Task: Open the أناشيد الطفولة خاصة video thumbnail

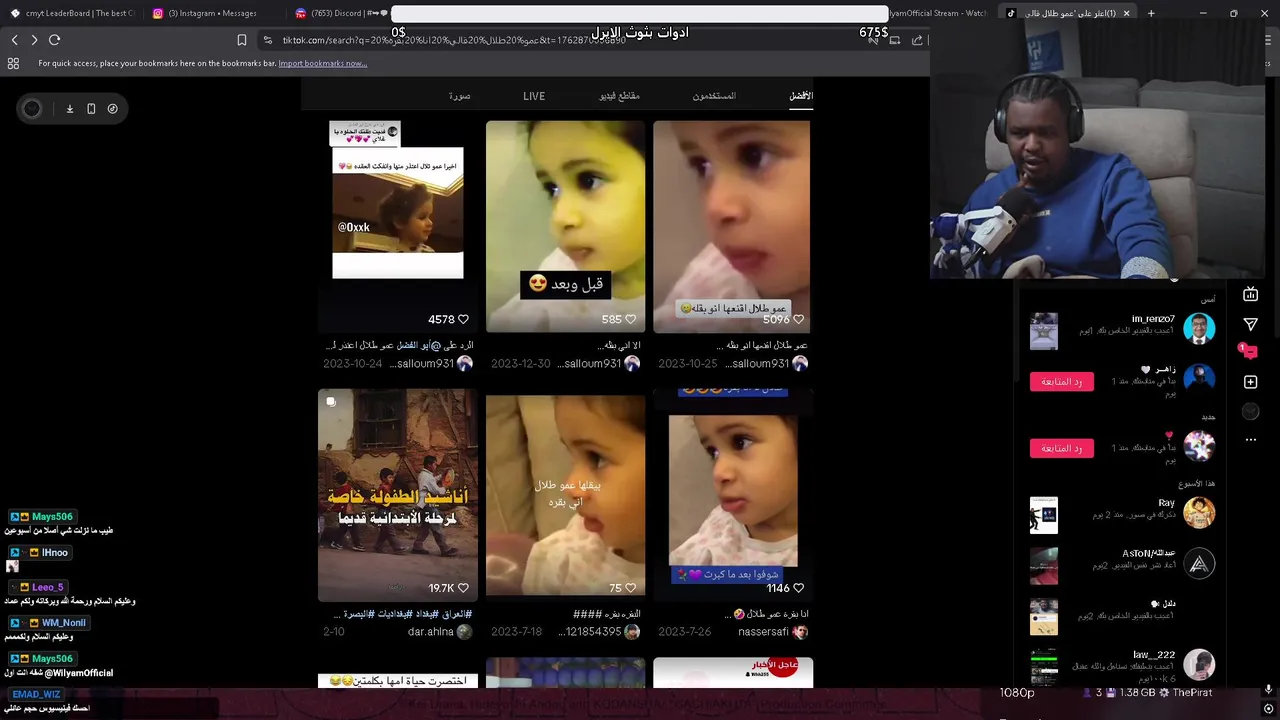Action: point(398,495)
